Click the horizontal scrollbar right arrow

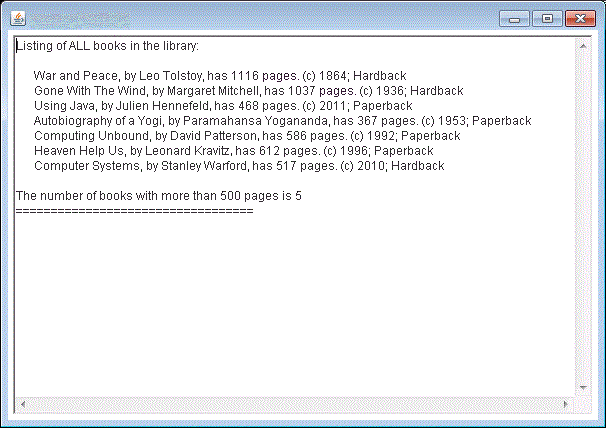click(566, 404)
